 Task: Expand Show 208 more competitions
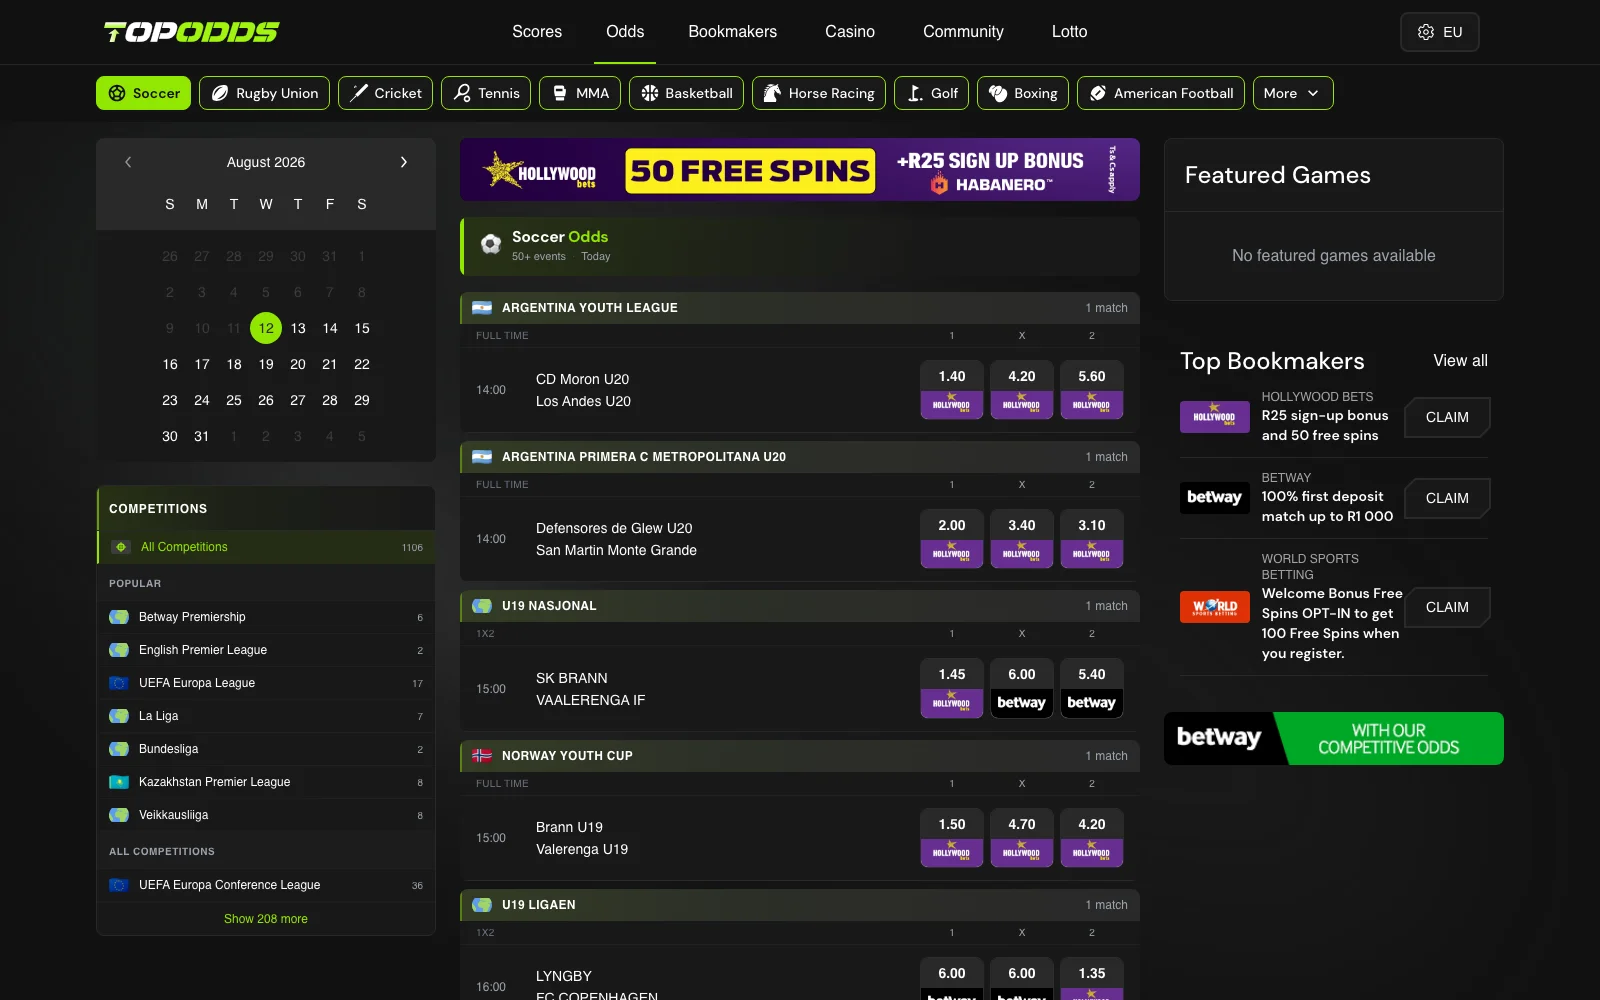coord(266,919)
